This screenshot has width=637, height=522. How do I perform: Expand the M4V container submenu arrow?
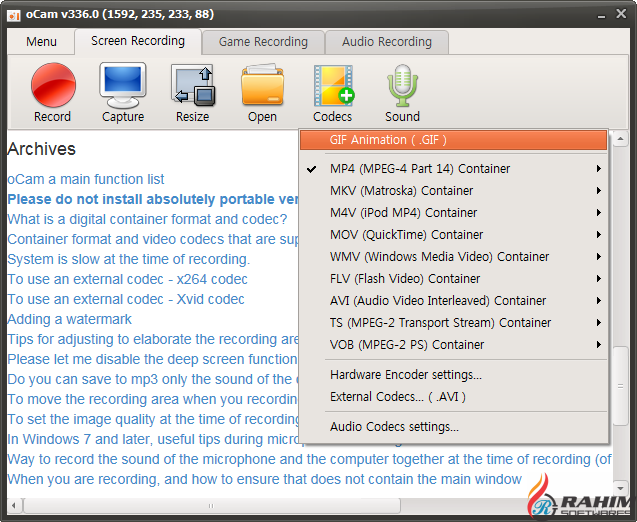pos(599,212)
